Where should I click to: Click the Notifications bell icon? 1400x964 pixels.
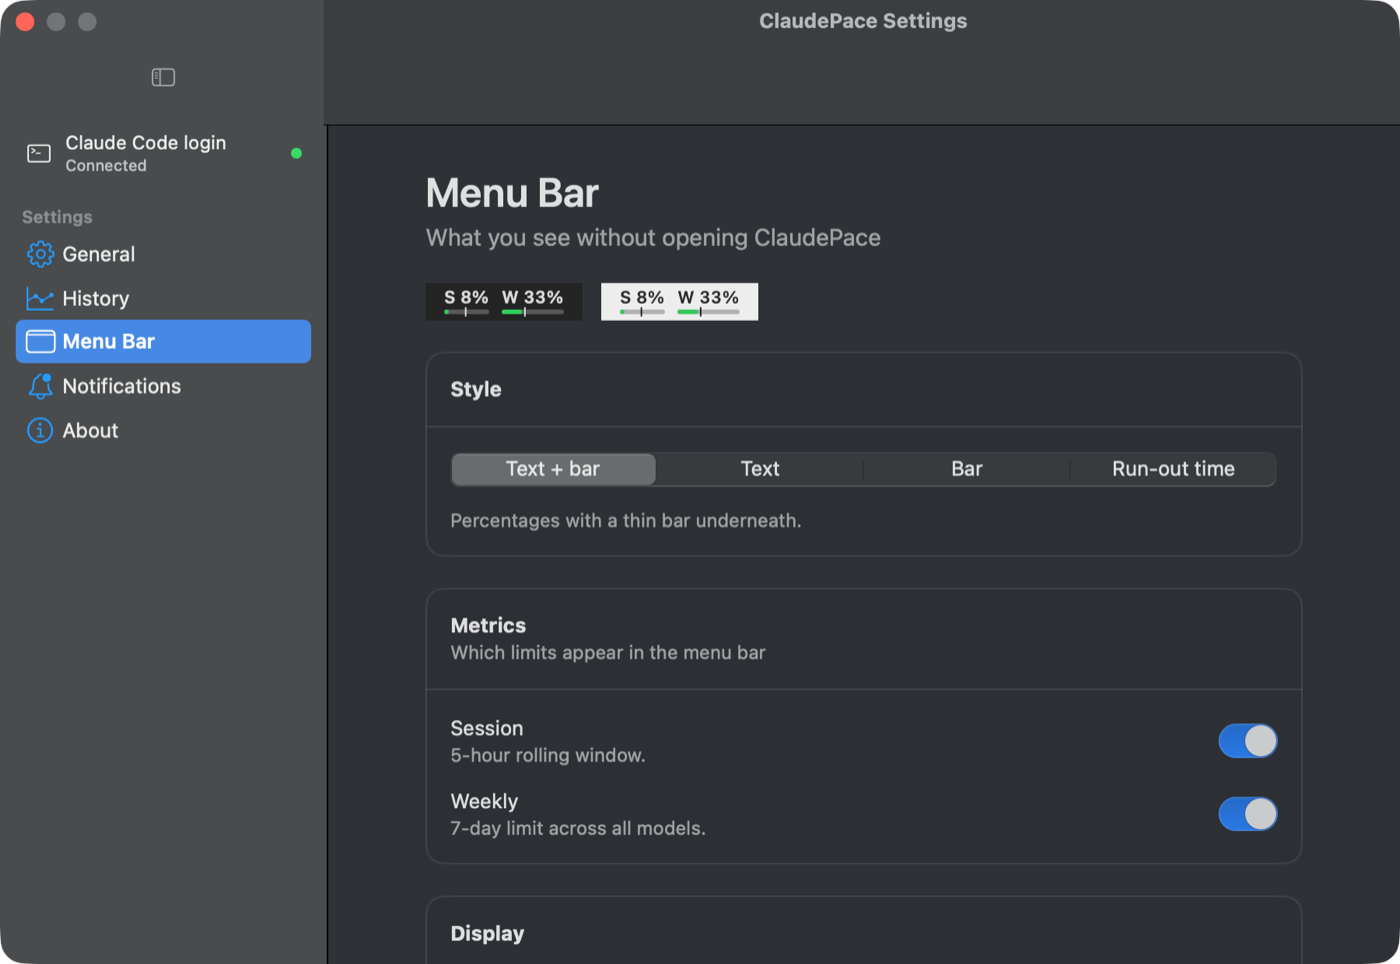(40, 386)
